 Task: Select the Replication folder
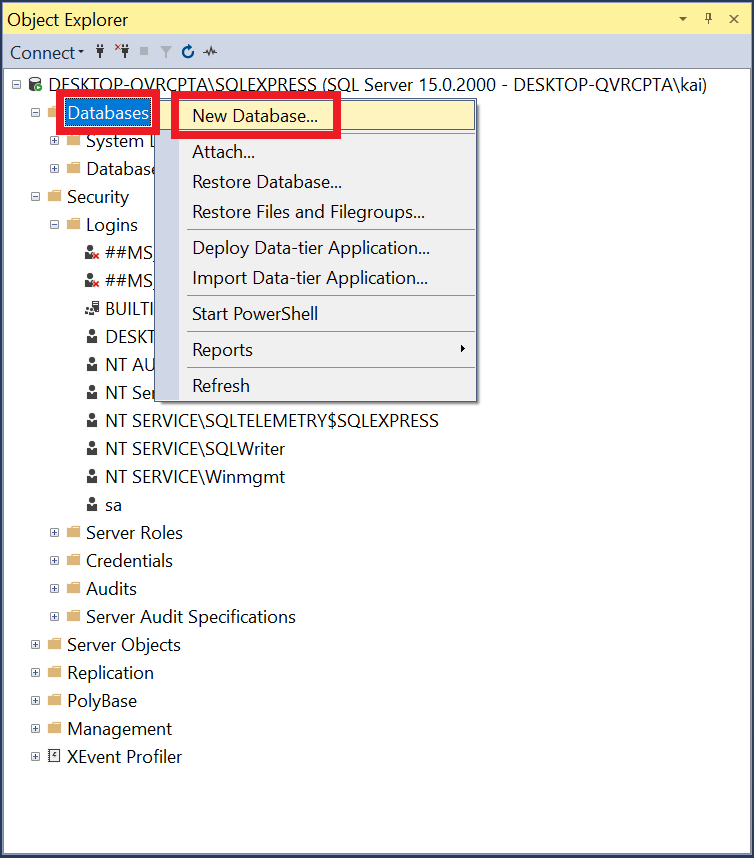coord(110,673)
